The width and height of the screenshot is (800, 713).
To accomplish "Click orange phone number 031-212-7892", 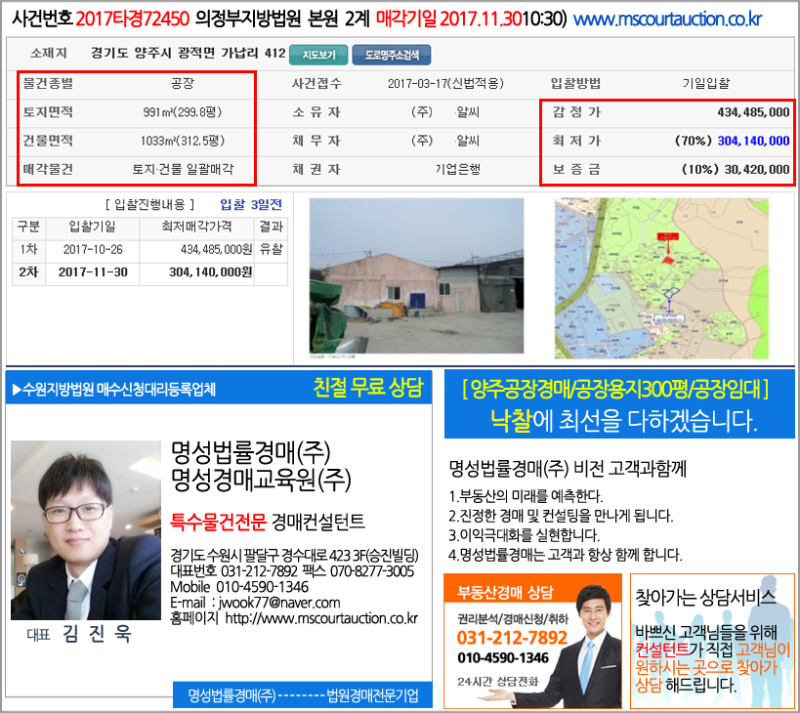I will point(512,638).
